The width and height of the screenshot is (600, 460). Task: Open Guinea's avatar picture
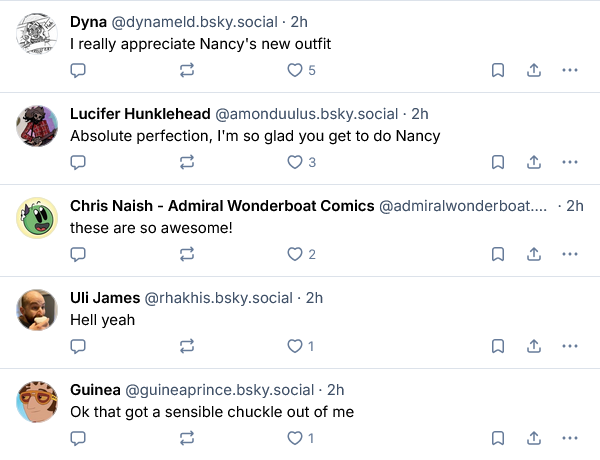tap(37, 402)
